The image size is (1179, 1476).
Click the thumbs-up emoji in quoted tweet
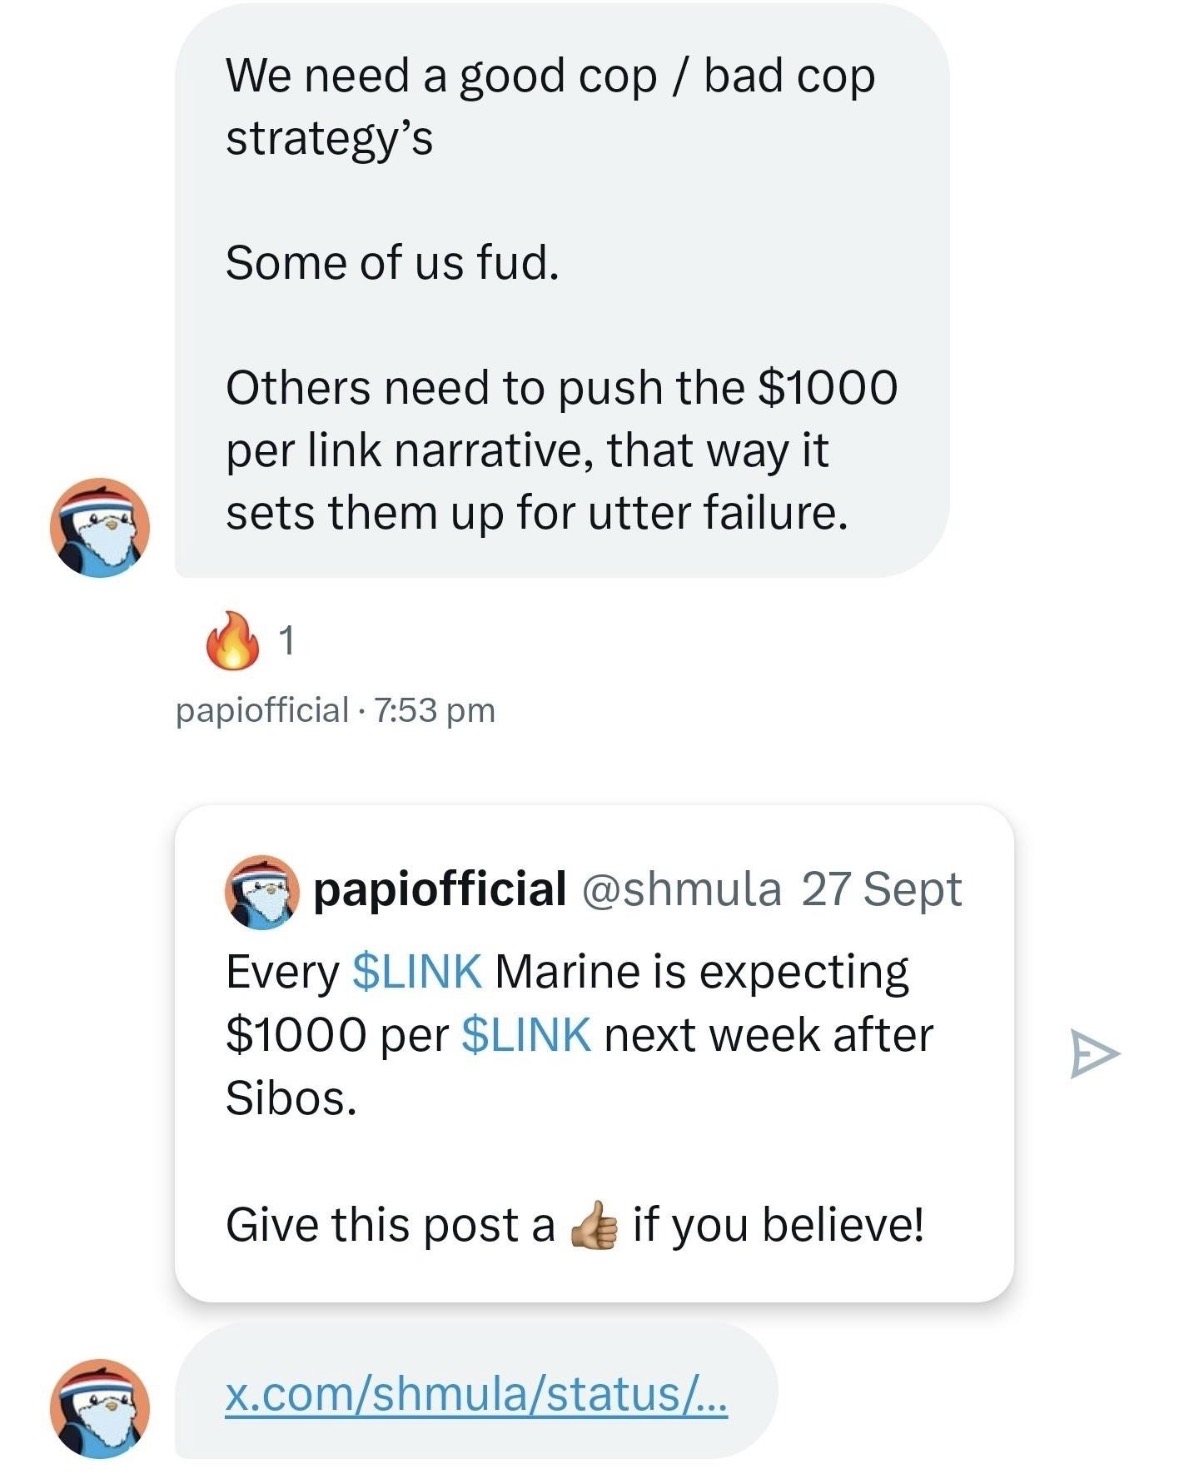click(x=594, y=1225)
